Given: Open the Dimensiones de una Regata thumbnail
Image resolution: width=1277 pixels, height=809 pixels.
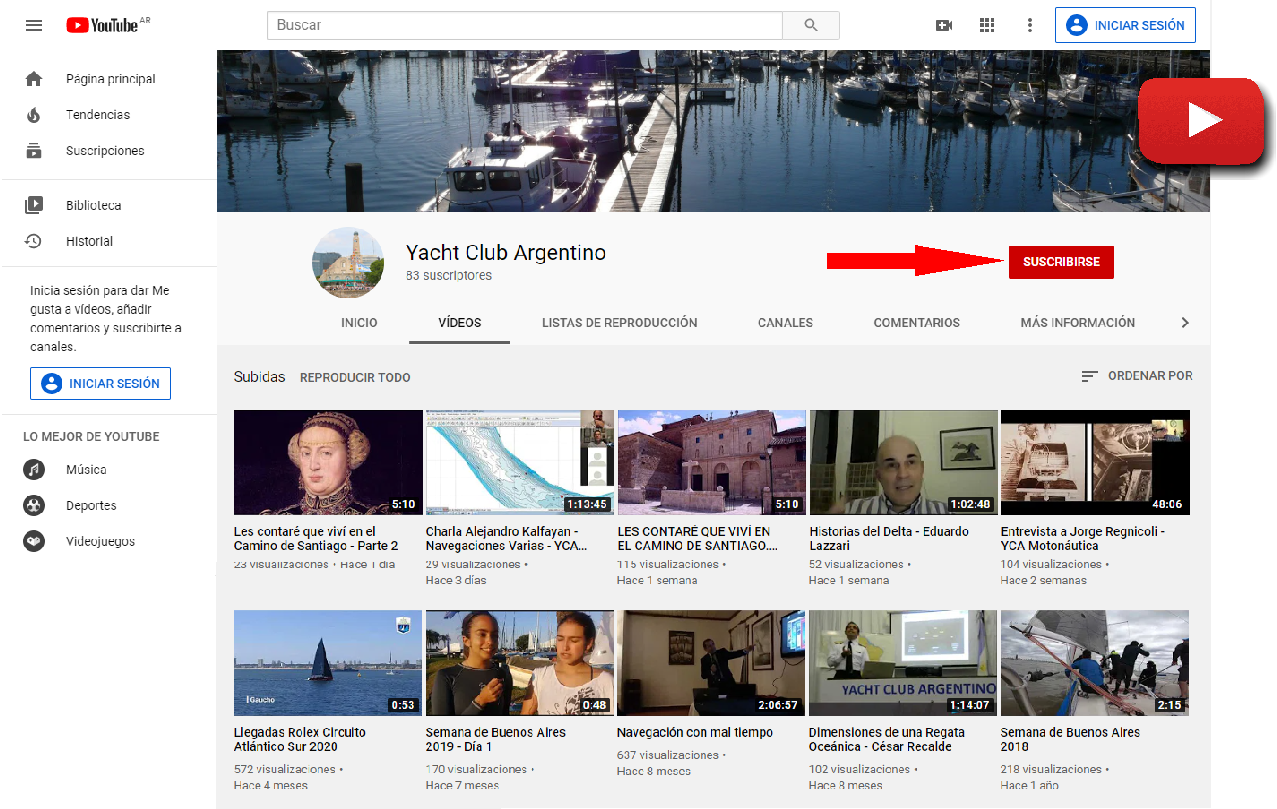Looking at the screenshot, I should [x=904, y=663].
